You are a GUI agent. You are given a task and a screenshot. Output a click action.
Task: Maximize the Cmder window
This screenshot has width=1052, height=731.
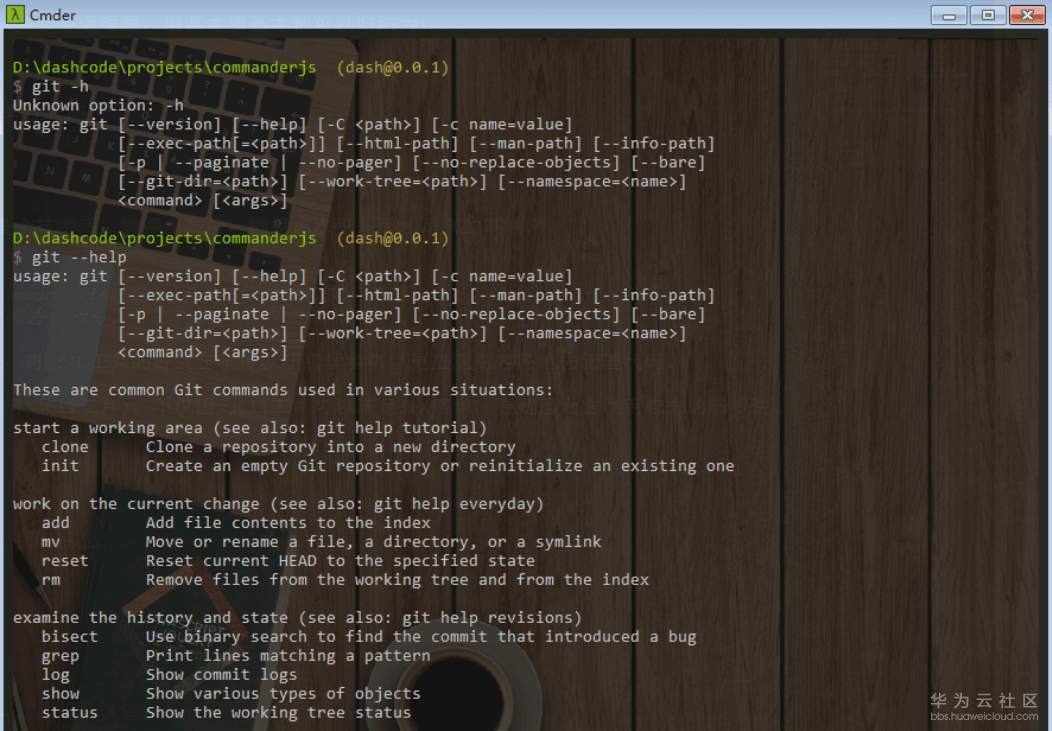point(988,15)
